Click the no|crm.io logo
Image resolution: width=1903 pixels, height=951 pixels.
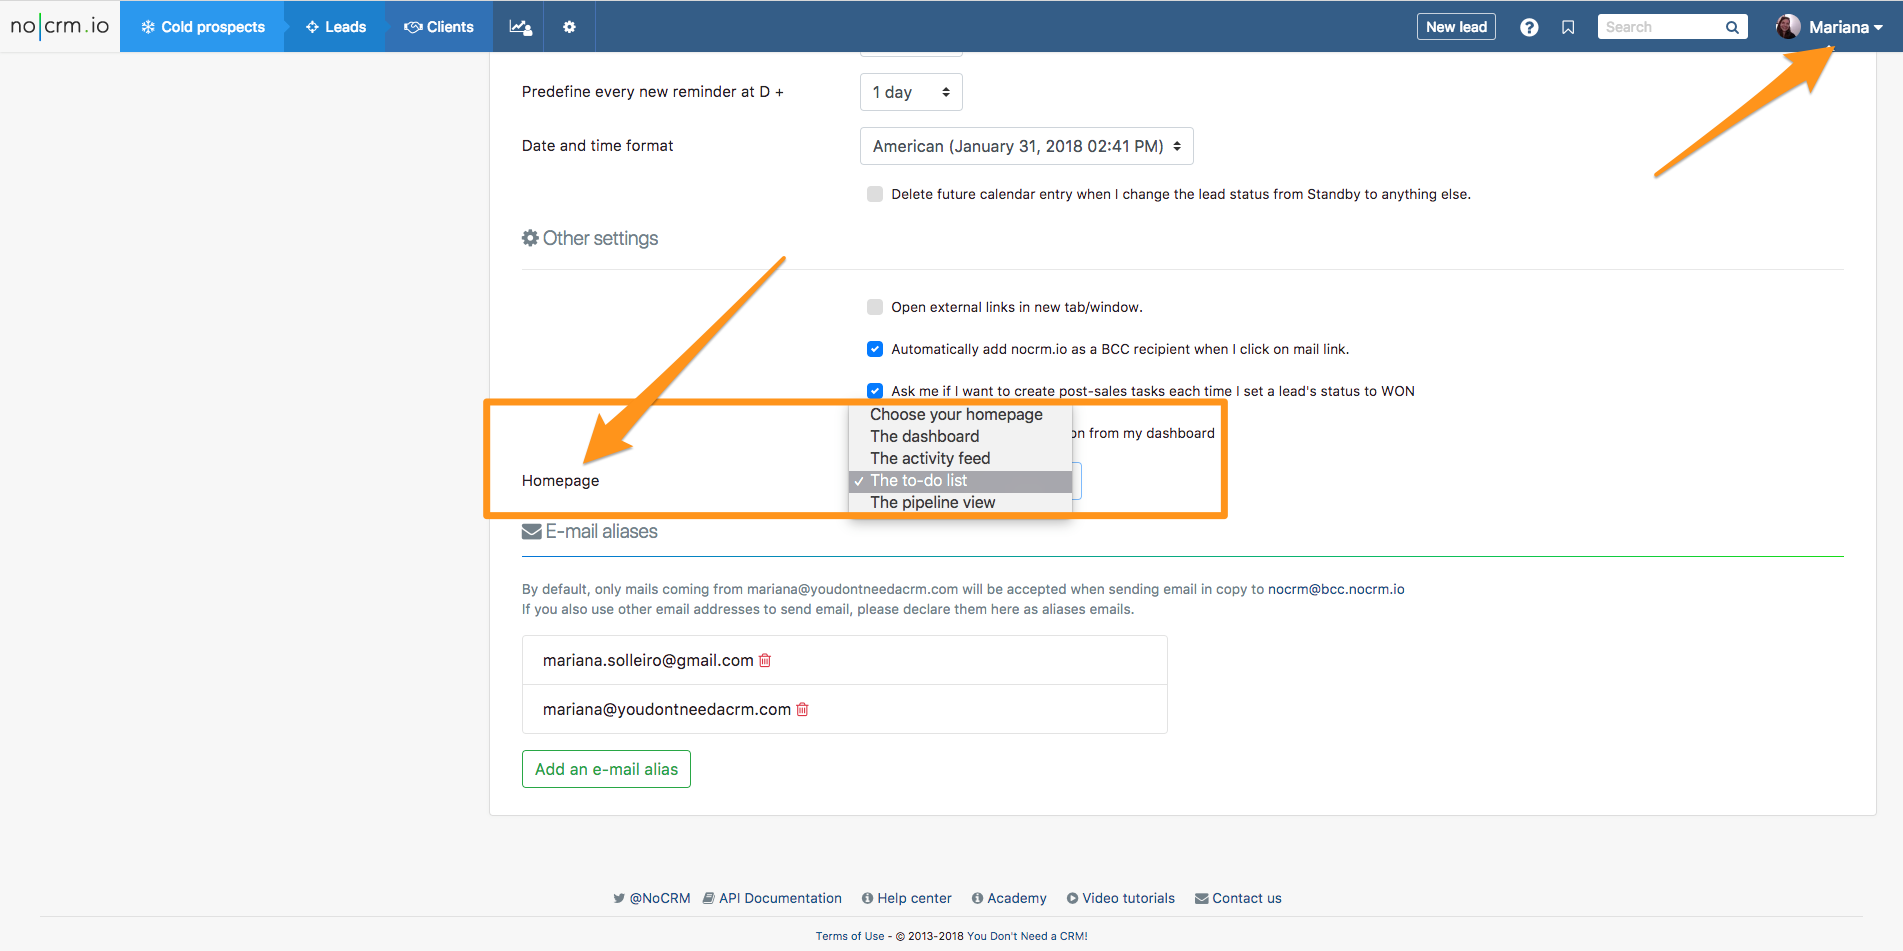[x=60, y=26]
